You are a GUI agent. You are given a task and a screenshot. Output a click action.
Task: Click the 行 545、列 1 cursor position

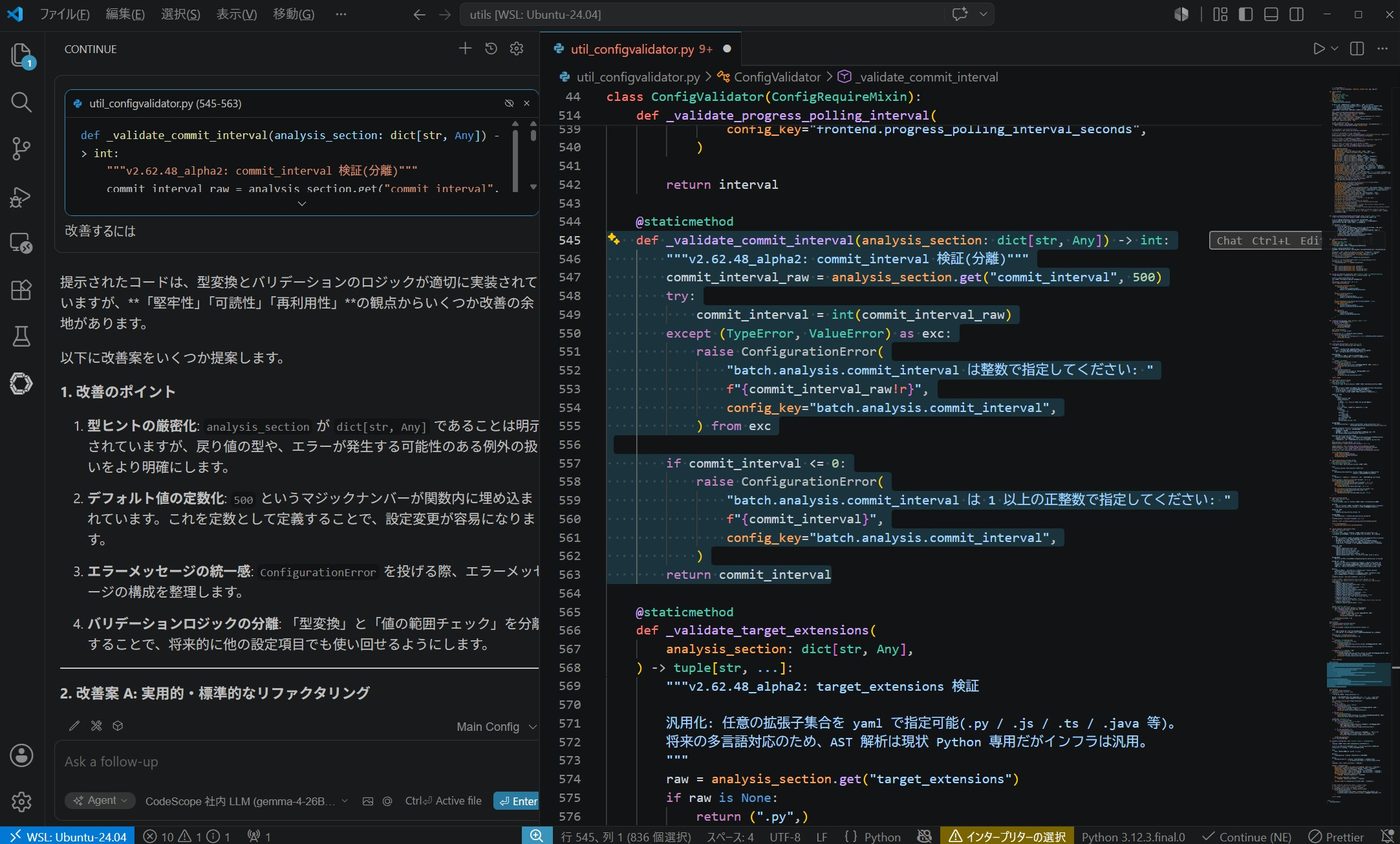(626, 836)
